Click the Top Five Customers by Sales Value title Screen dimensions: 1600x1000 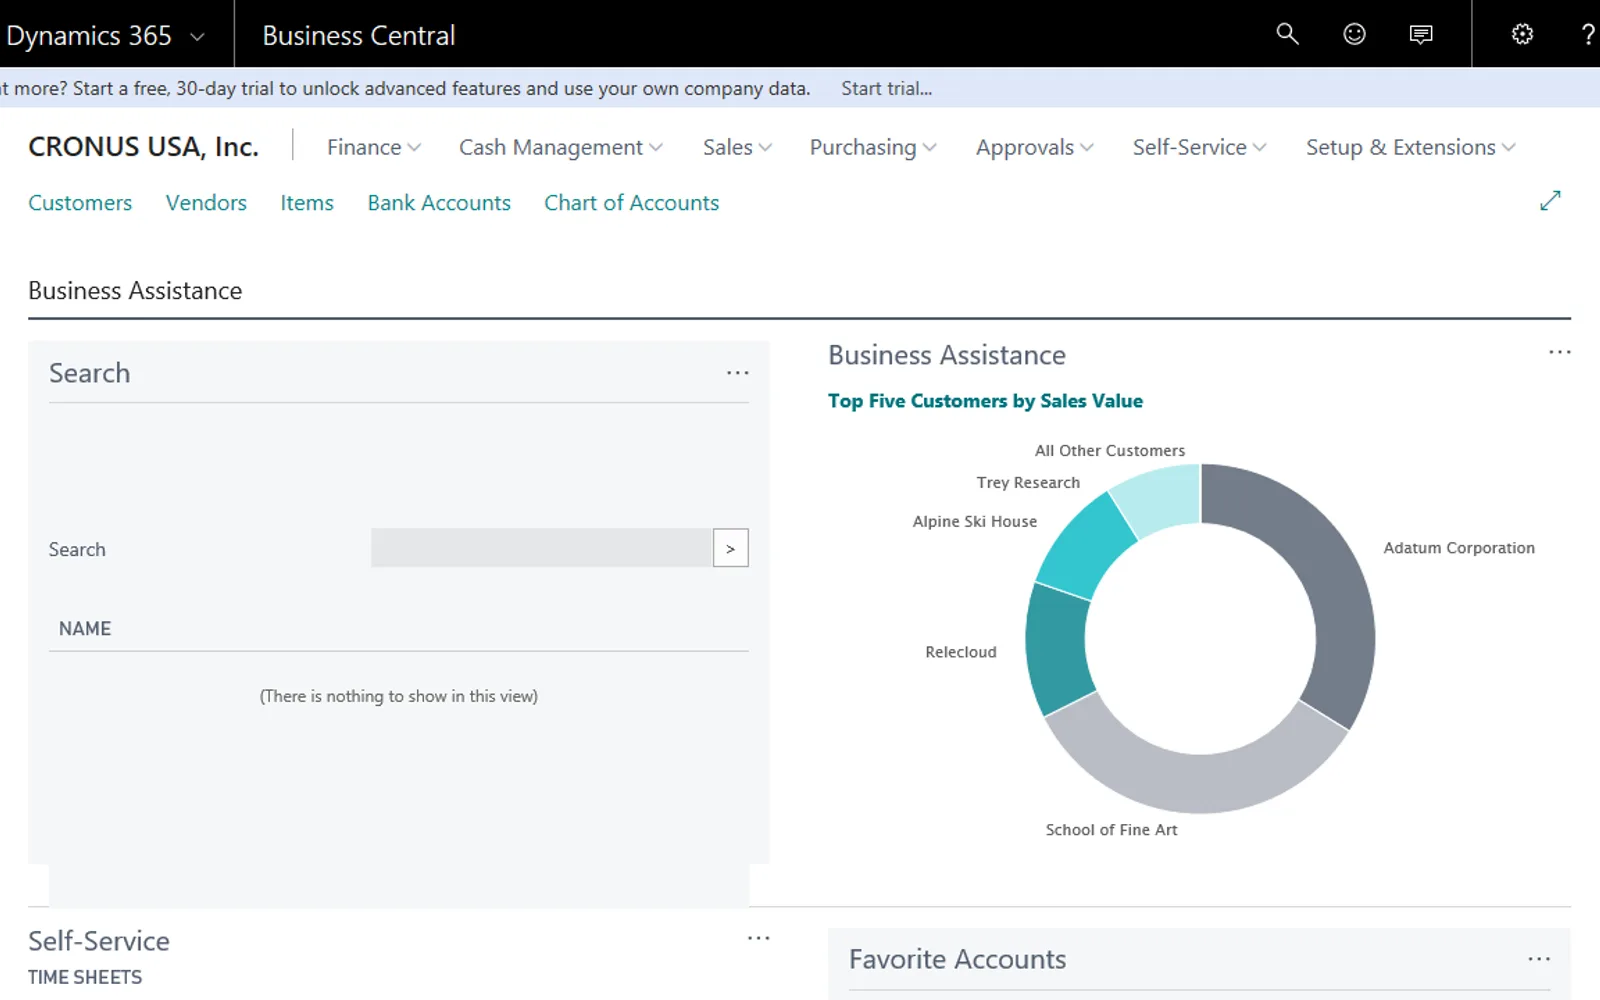[985, 401]
